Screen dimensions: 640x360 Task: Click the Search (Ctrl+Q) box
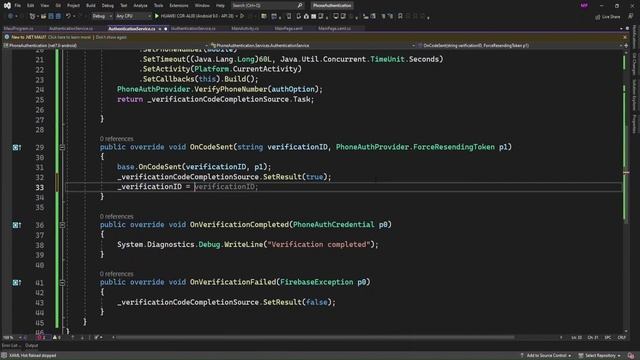[267, 6]
